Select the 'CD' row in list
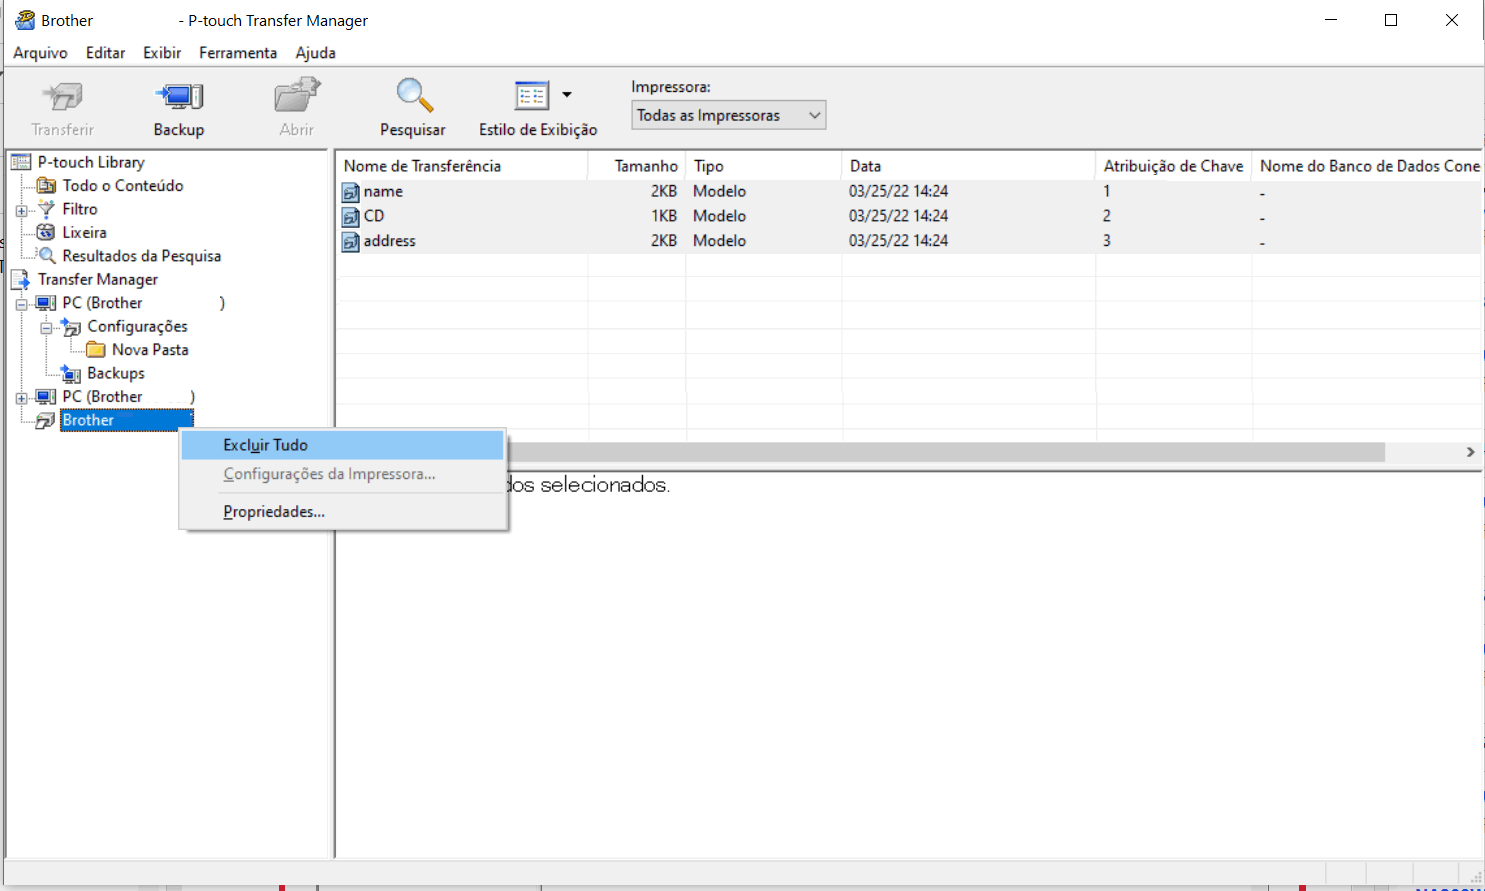This screenshot has height=891, width=1485. click(x=908, y=216)
